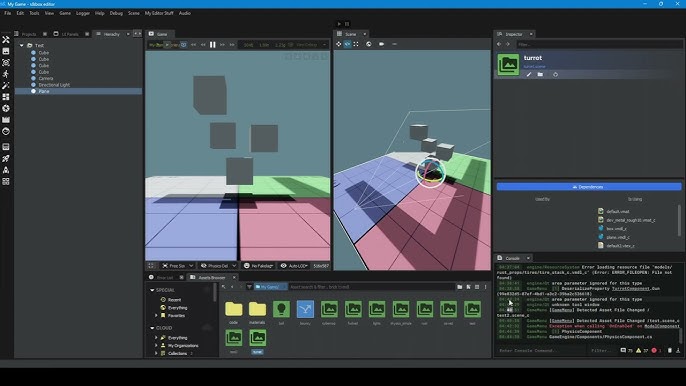Open the Tools menu
This screenshot has width=686, height=386.
coord(34,13)
